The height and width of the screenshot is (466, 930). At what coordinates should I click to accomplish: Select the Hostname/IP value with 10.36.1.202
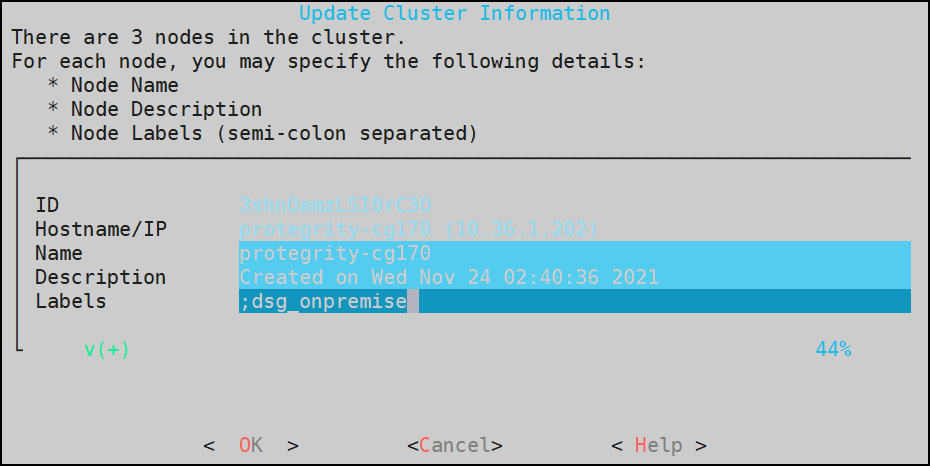coord(418,229)
